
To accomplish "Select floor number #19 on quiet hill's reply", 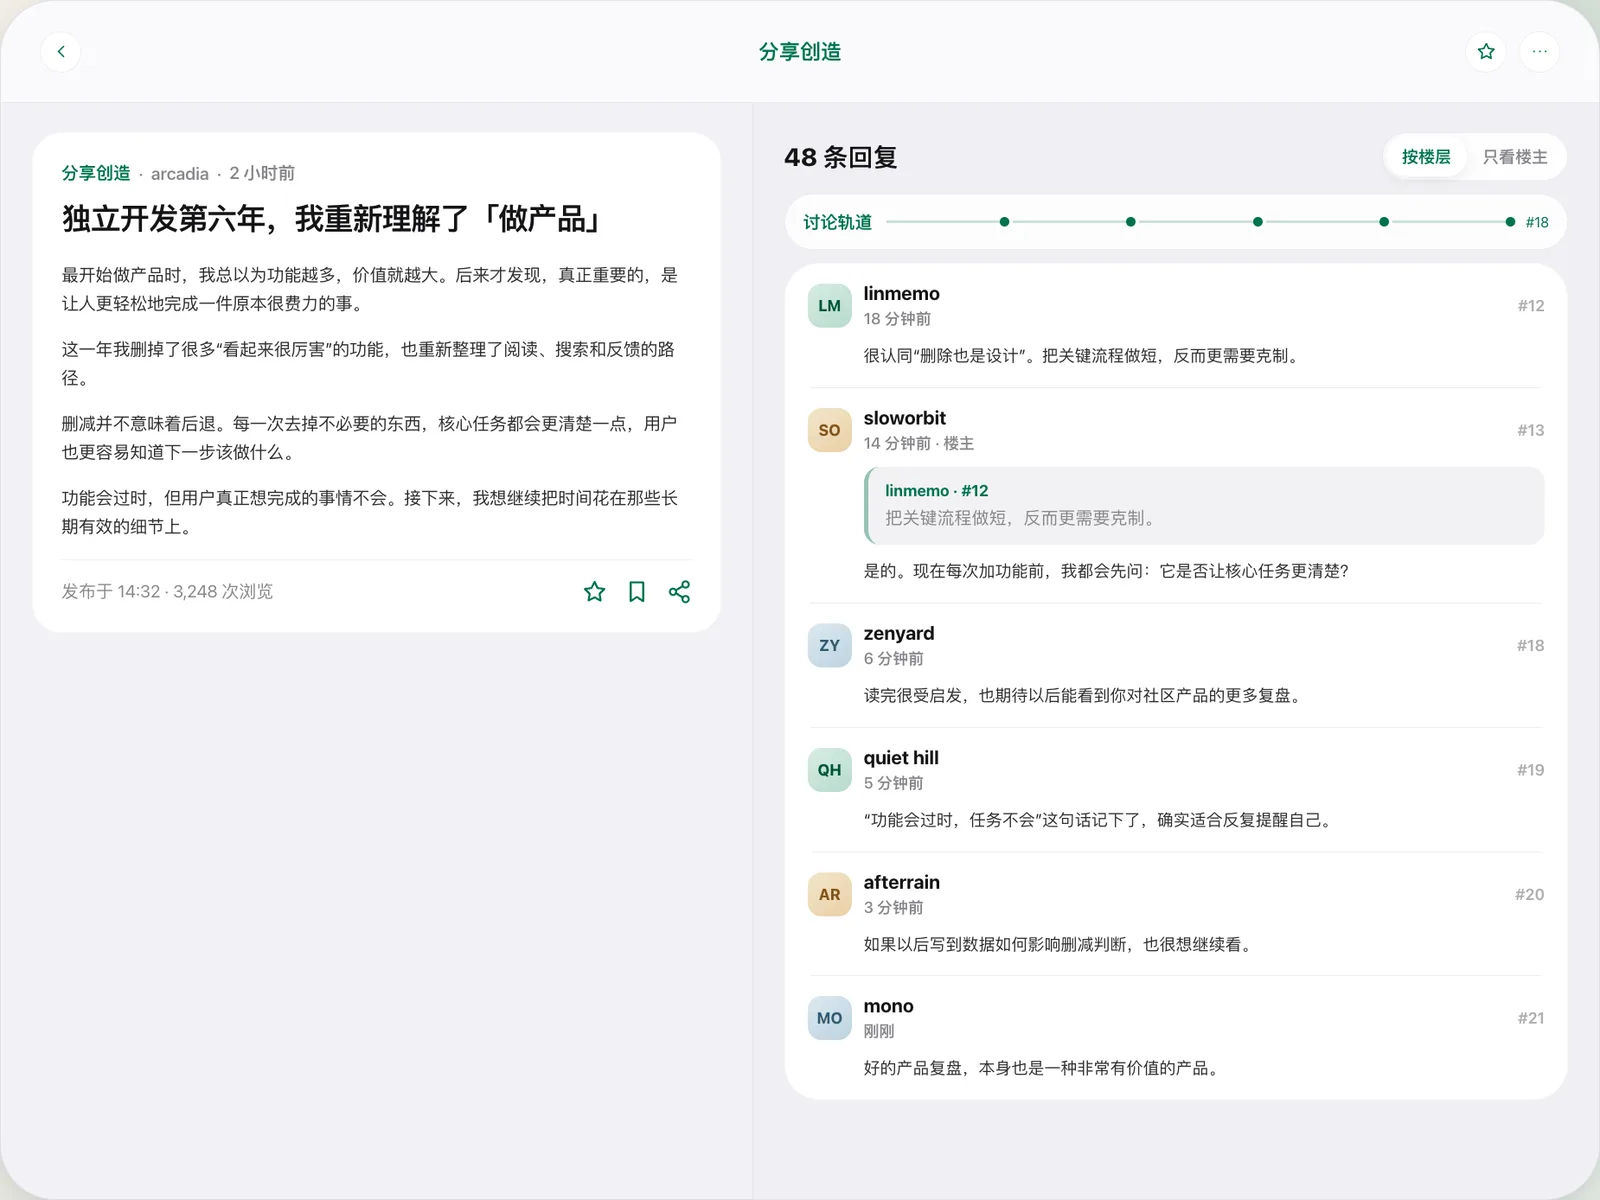I will pyautogui.click(x=1530, y=770).
